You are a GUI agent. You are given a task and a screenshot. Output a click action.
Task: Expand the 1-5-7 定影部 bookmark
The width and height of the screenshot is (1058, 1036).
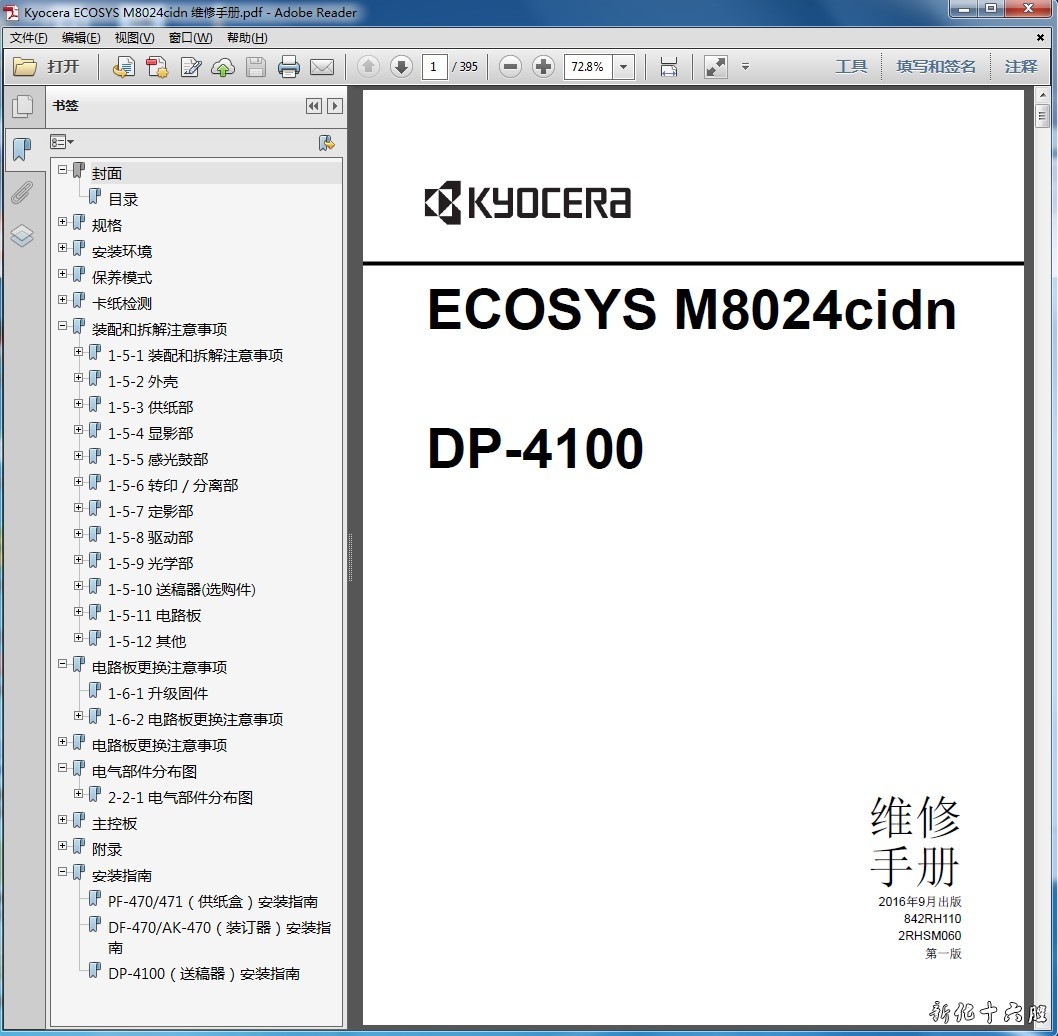(x=78, y=508)
